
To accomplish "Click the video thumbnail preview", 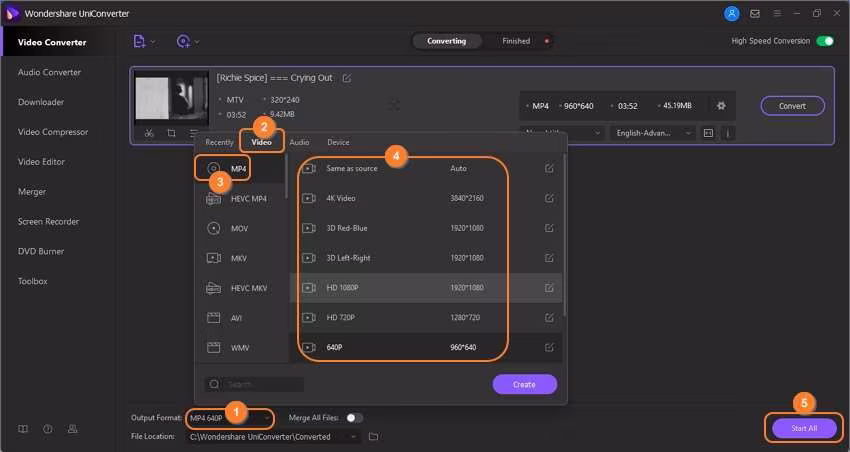I will tap(171, 98).
